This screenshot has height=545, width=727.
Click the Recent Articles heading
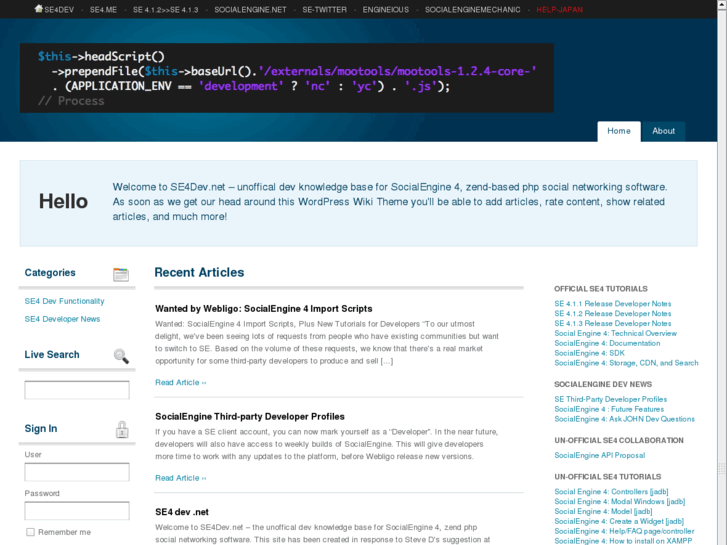coord(199,272)
